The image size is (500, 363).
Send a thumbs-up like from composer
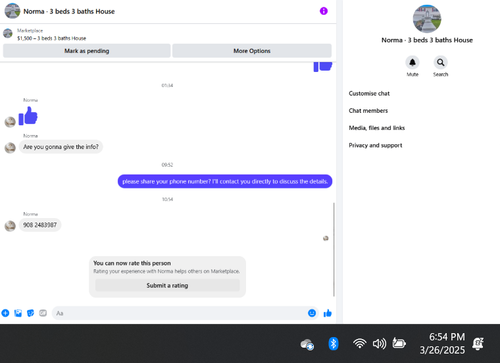pyautogui.click(x=328, y=313)
